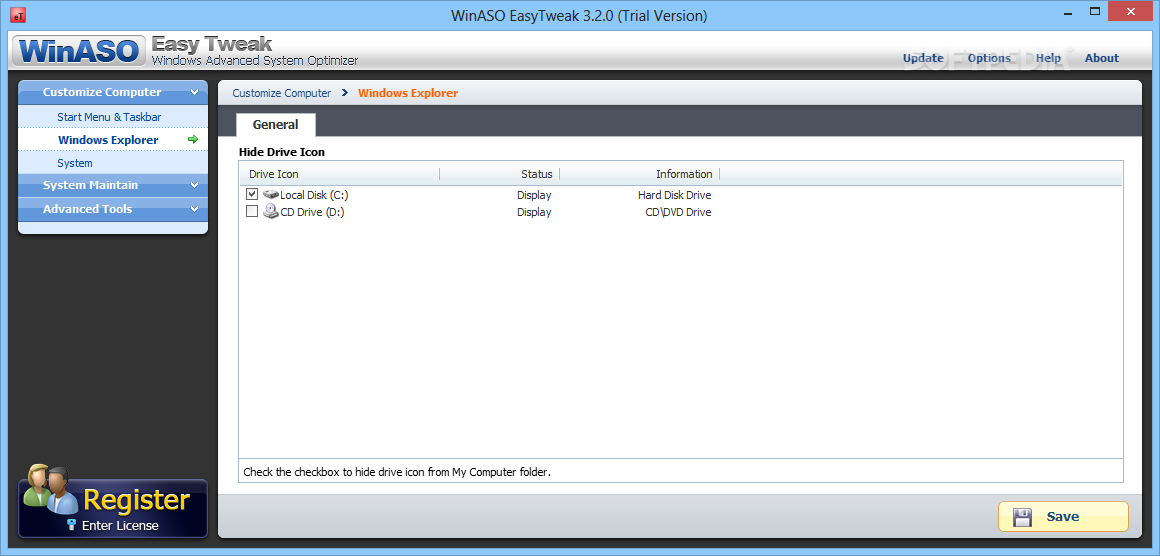Click the Save button label

[x=1062, y=517]
